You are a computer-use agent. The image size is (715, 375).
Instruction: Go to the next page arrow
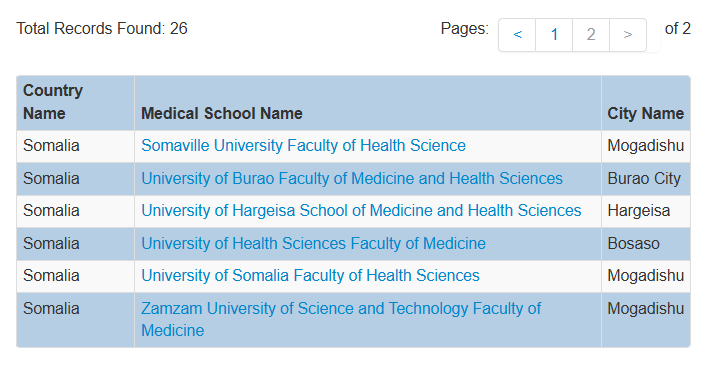[628, 35]
